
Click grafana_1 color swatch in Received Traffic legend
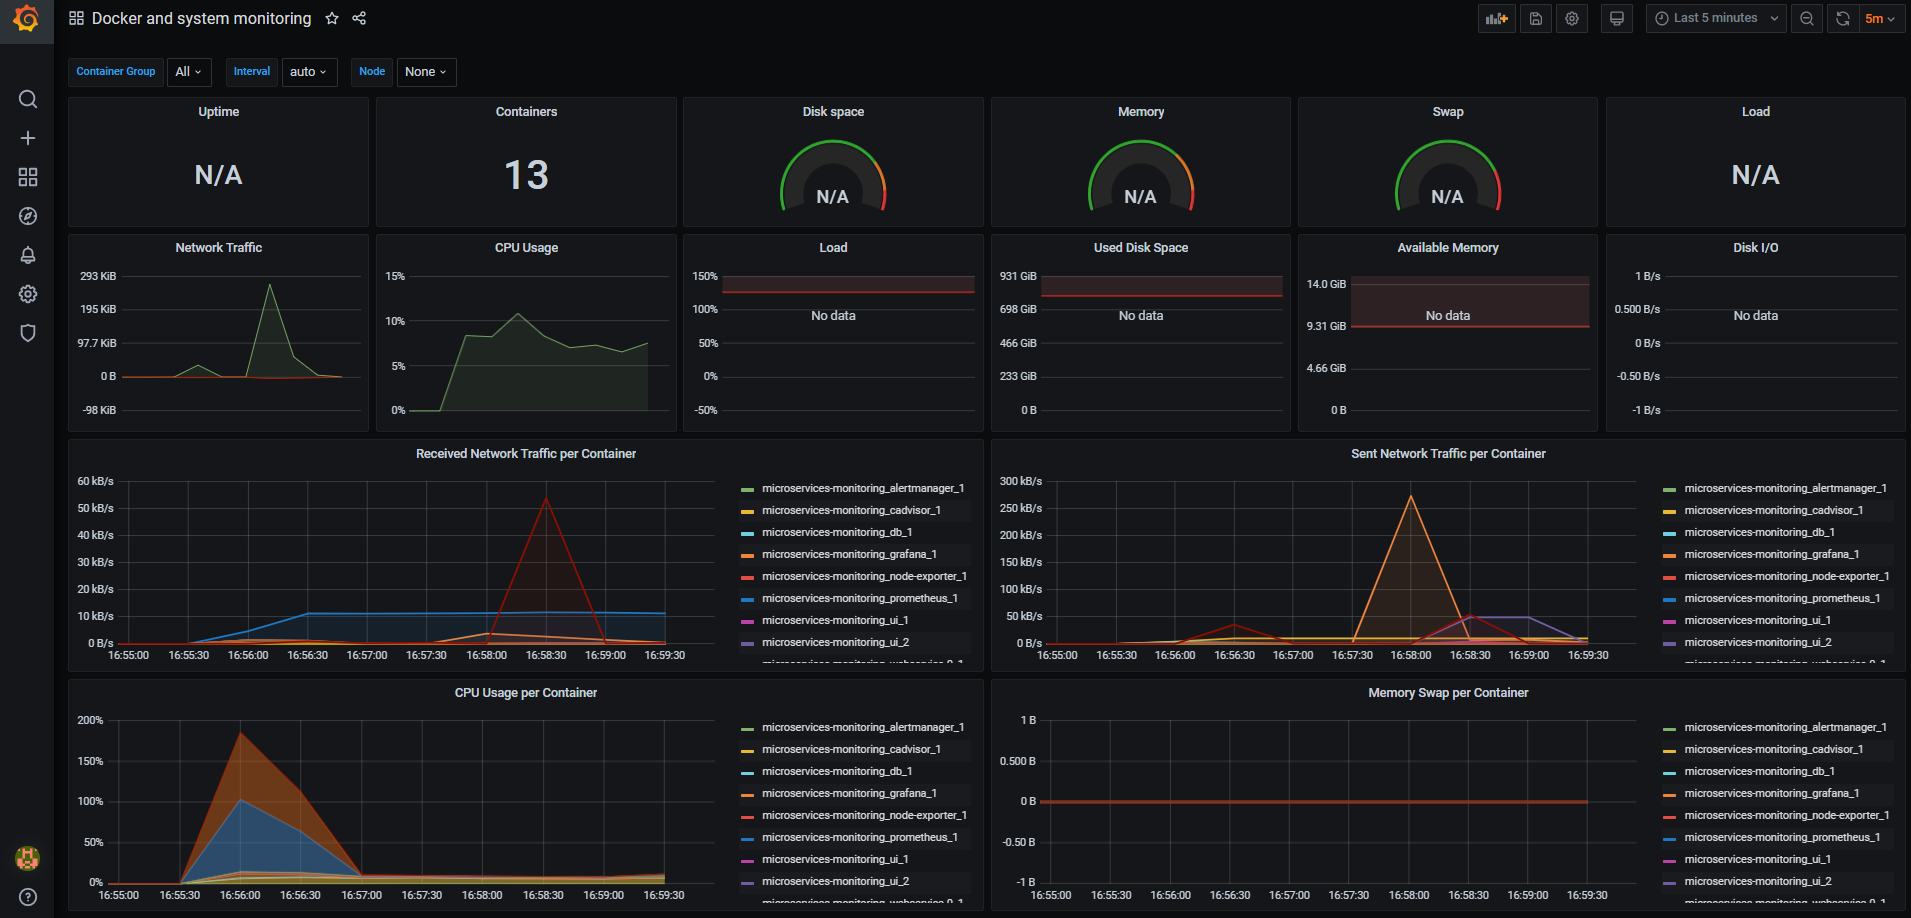[747, 556]
